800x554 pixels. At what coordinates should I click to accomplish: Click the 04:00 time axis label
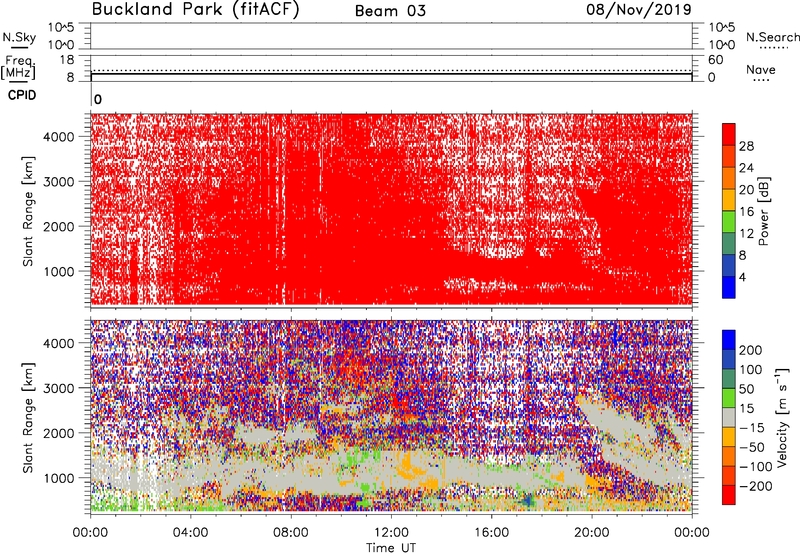click(x=190, y=533)
